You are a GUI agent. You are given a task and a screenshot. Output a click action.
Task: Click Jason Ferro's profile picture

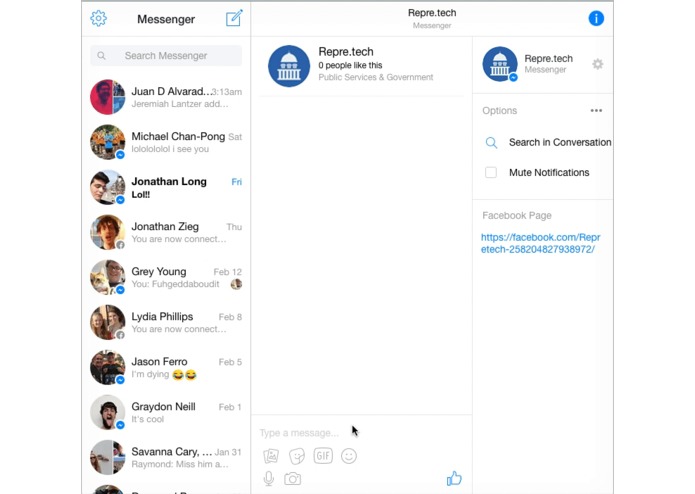[x=108, y=368]
